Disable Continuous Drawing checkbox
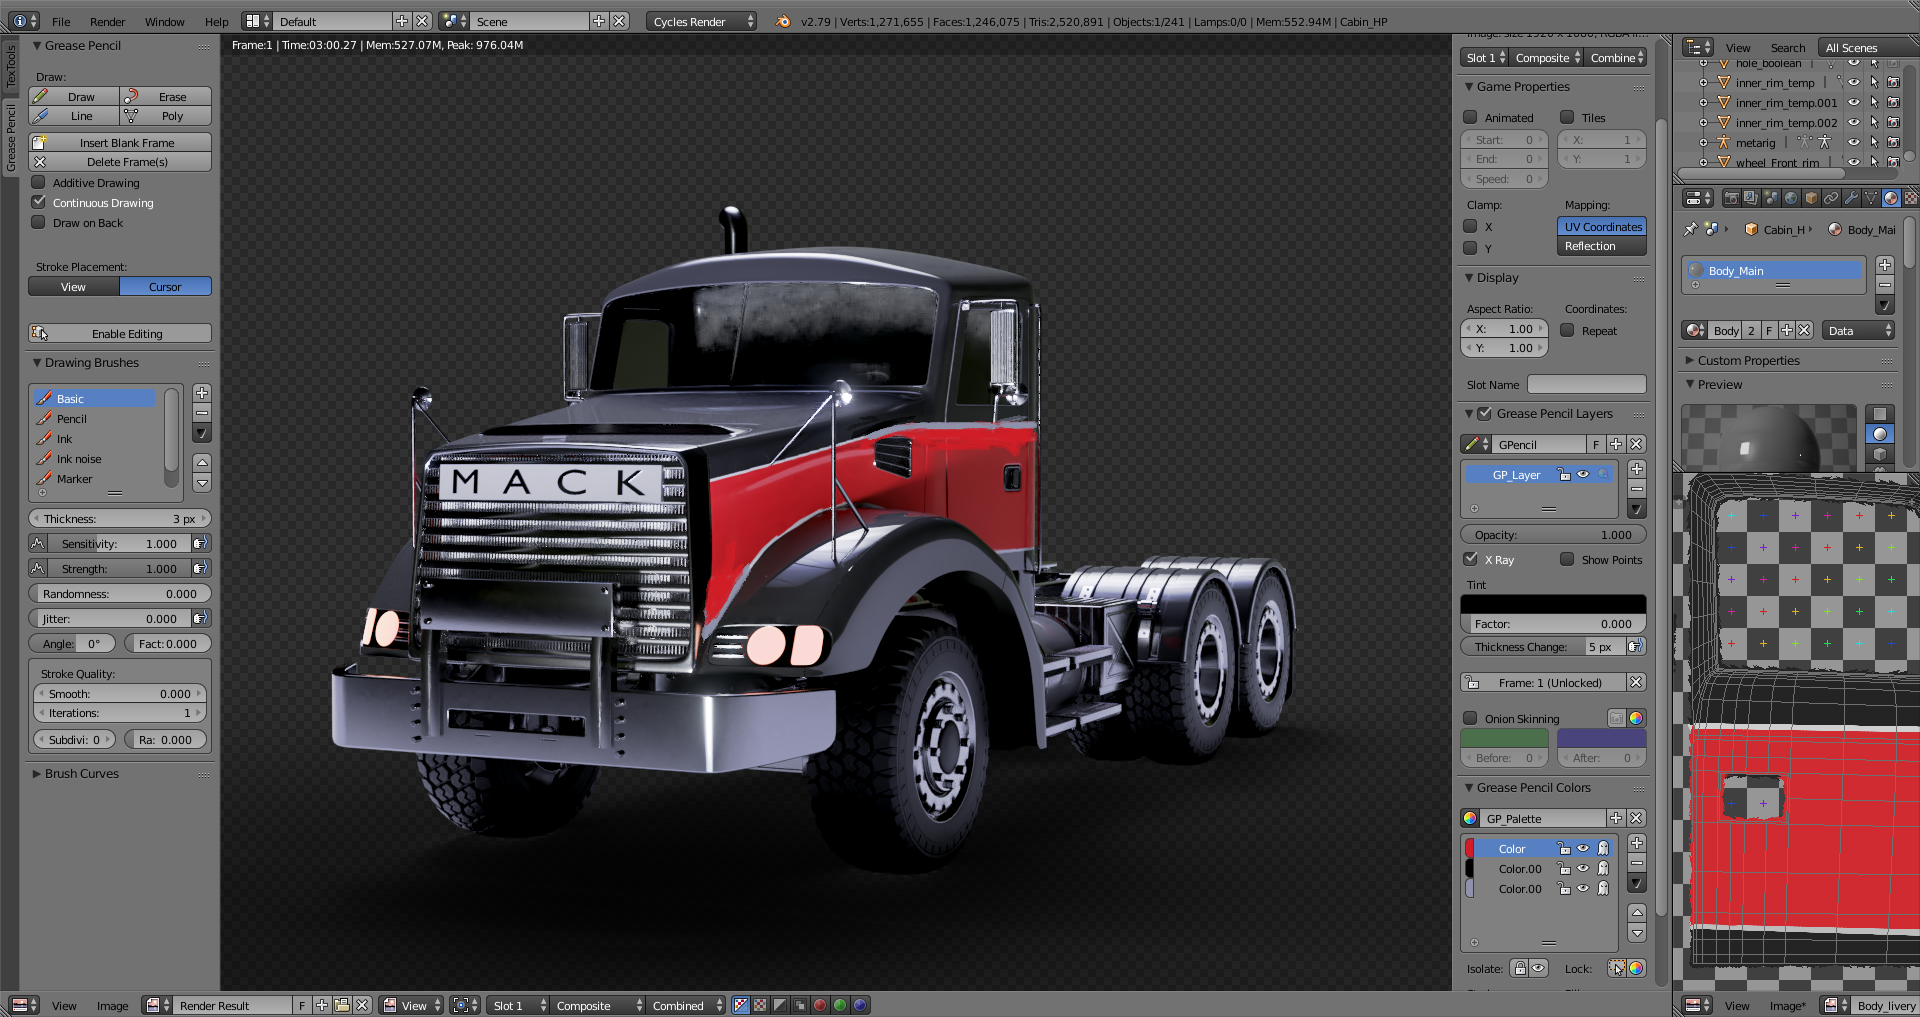This screenshot has height=1017, width=1920. tap(39, 202)
